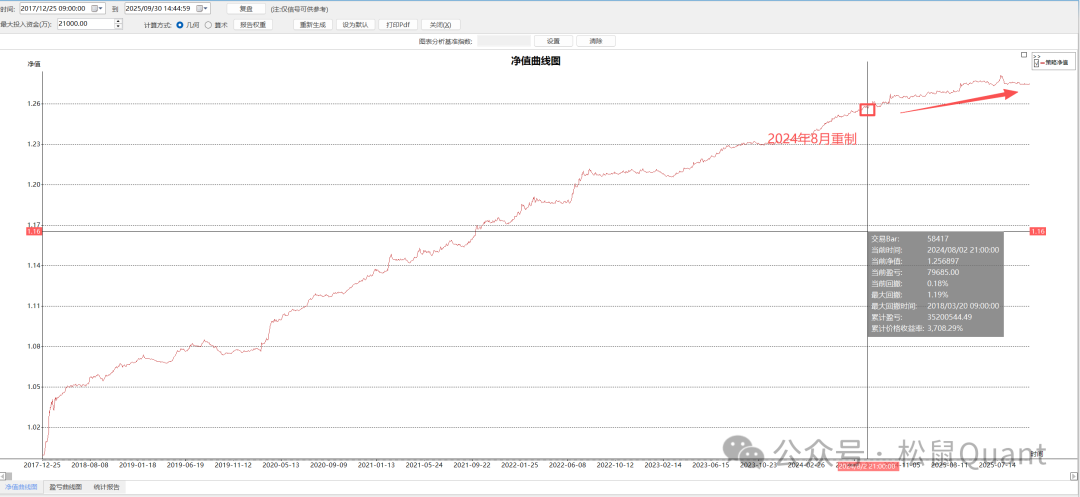The height and width of the screenshot is (497, 1080).
Task: Switch to the 盈亏曲线图 tab
Action: tap(66, 488)
